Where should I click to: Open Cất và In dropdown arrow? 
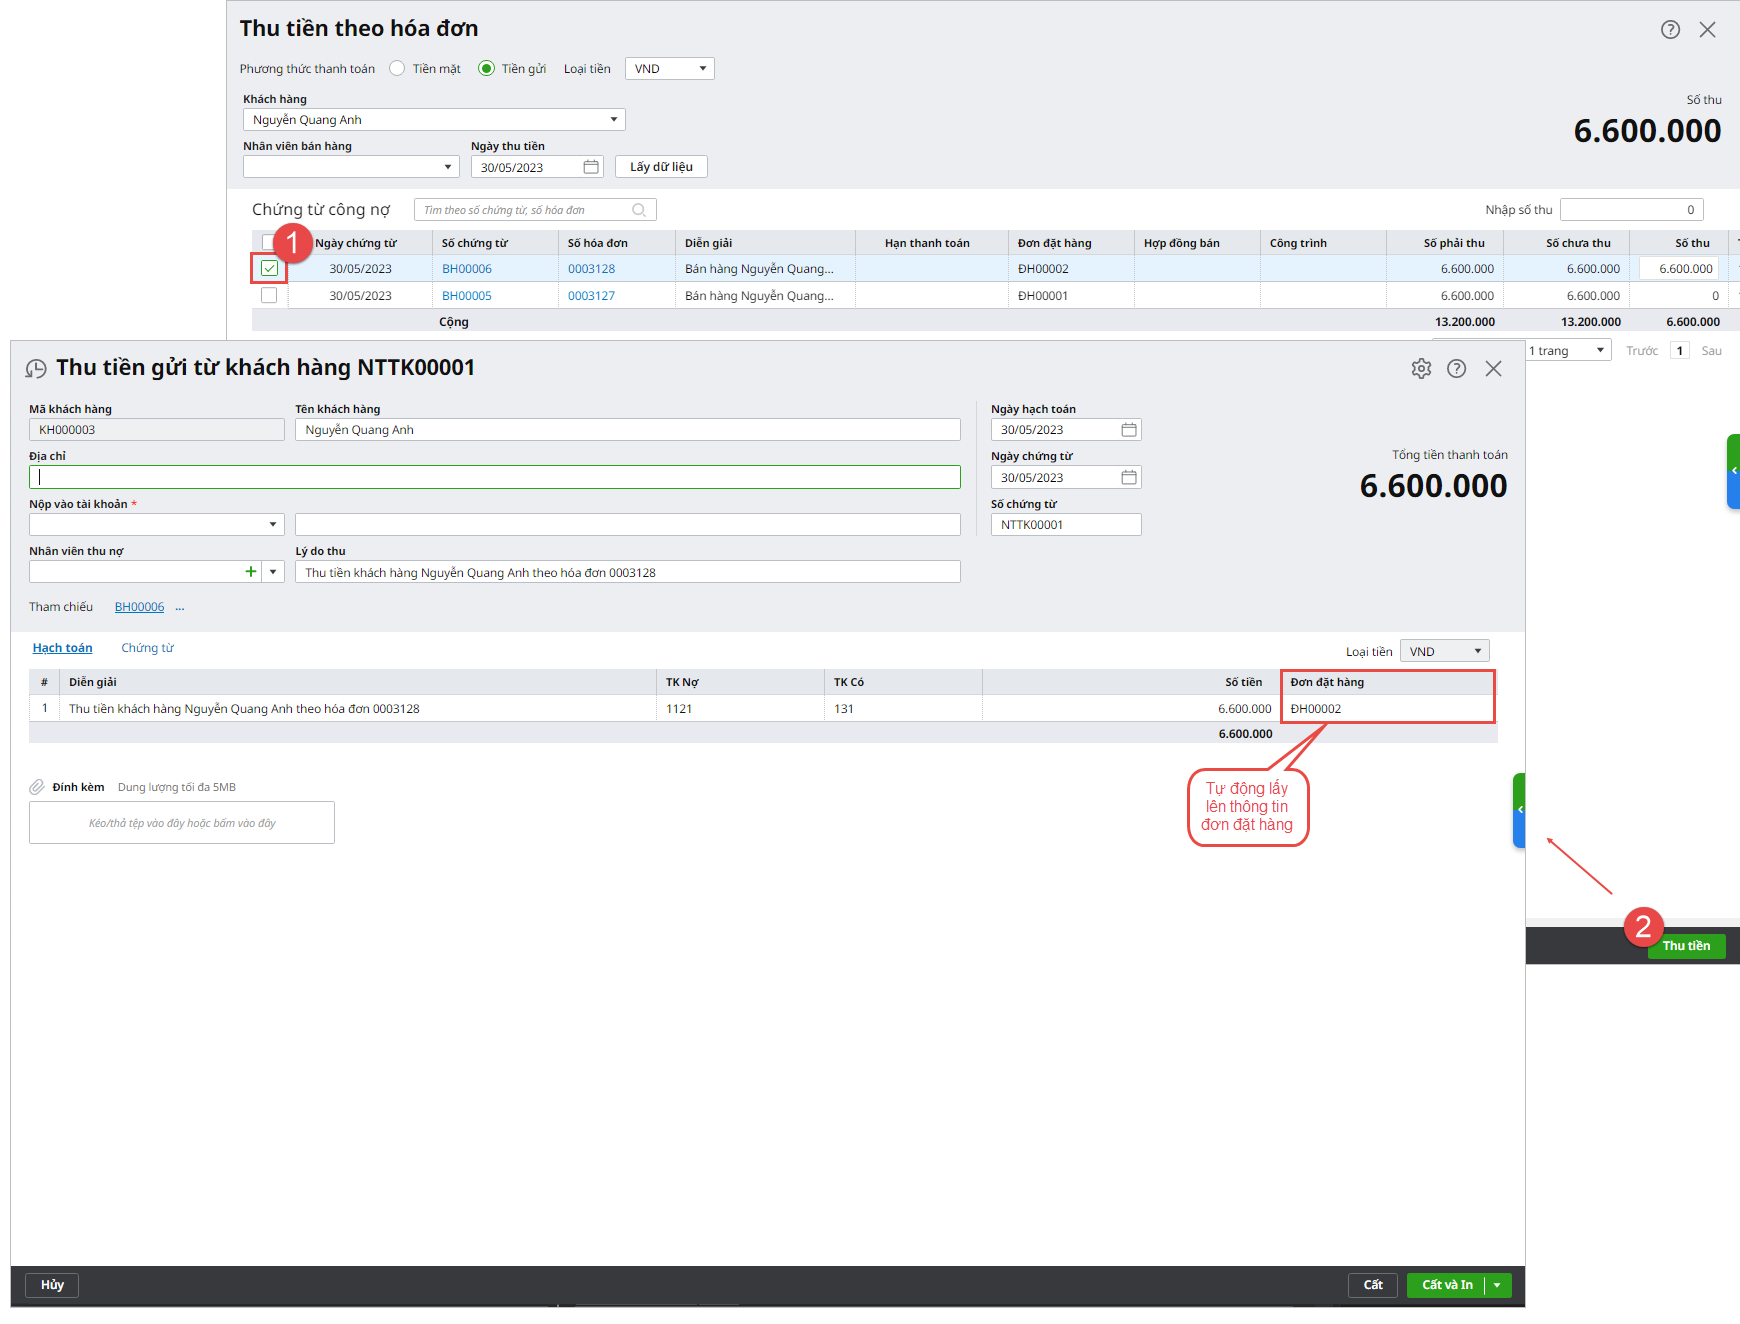pyautogui.click(x=1497, y=1285)
